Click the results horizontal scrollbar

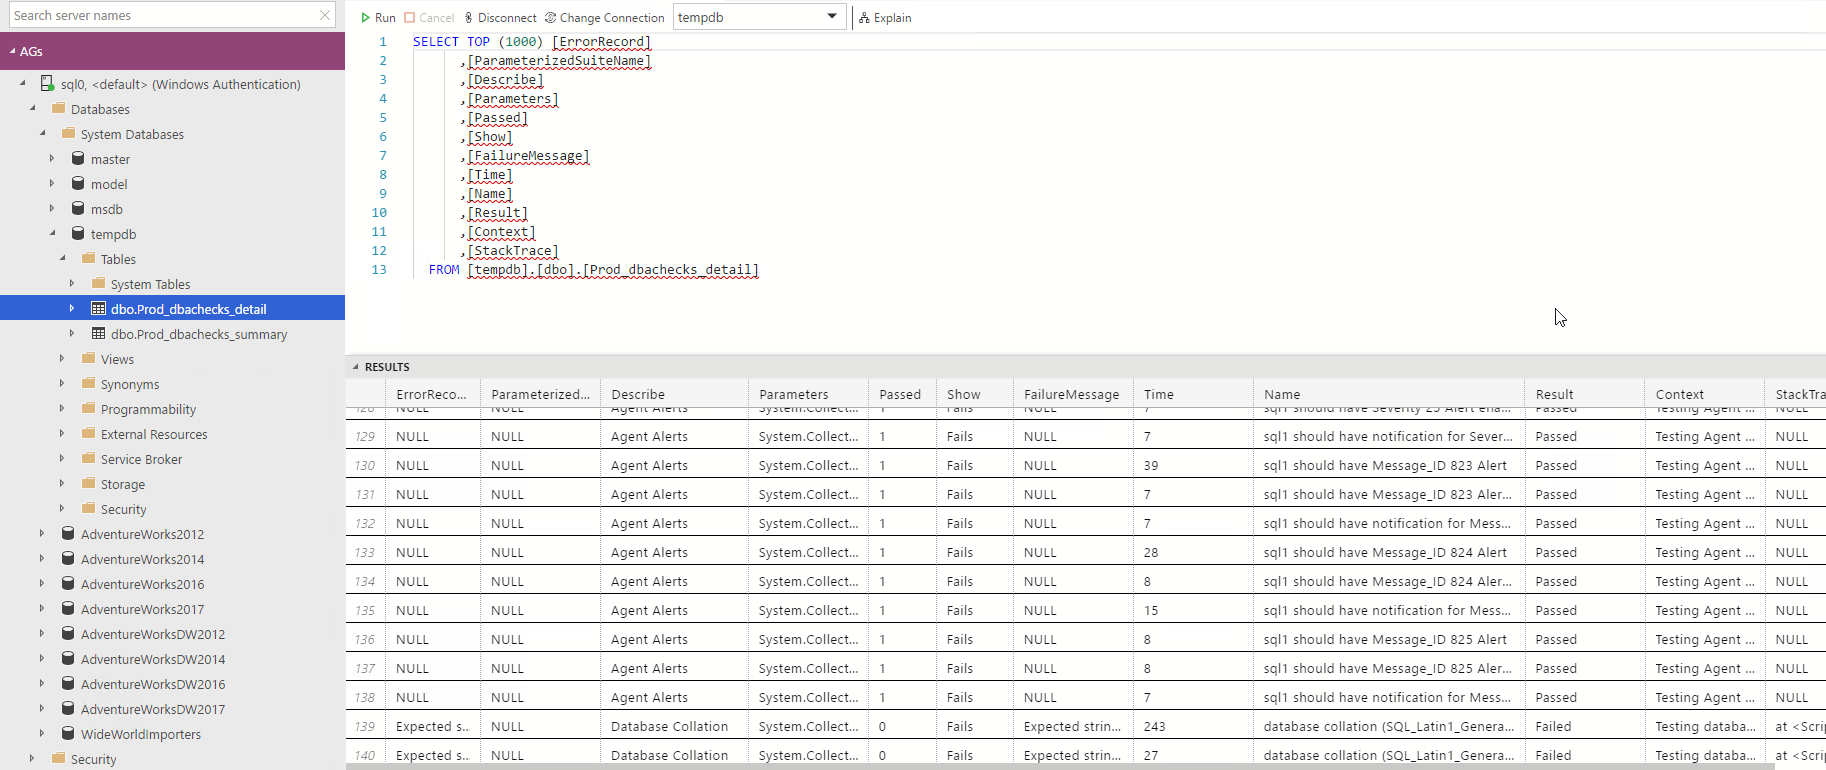tap(1060, 766)
